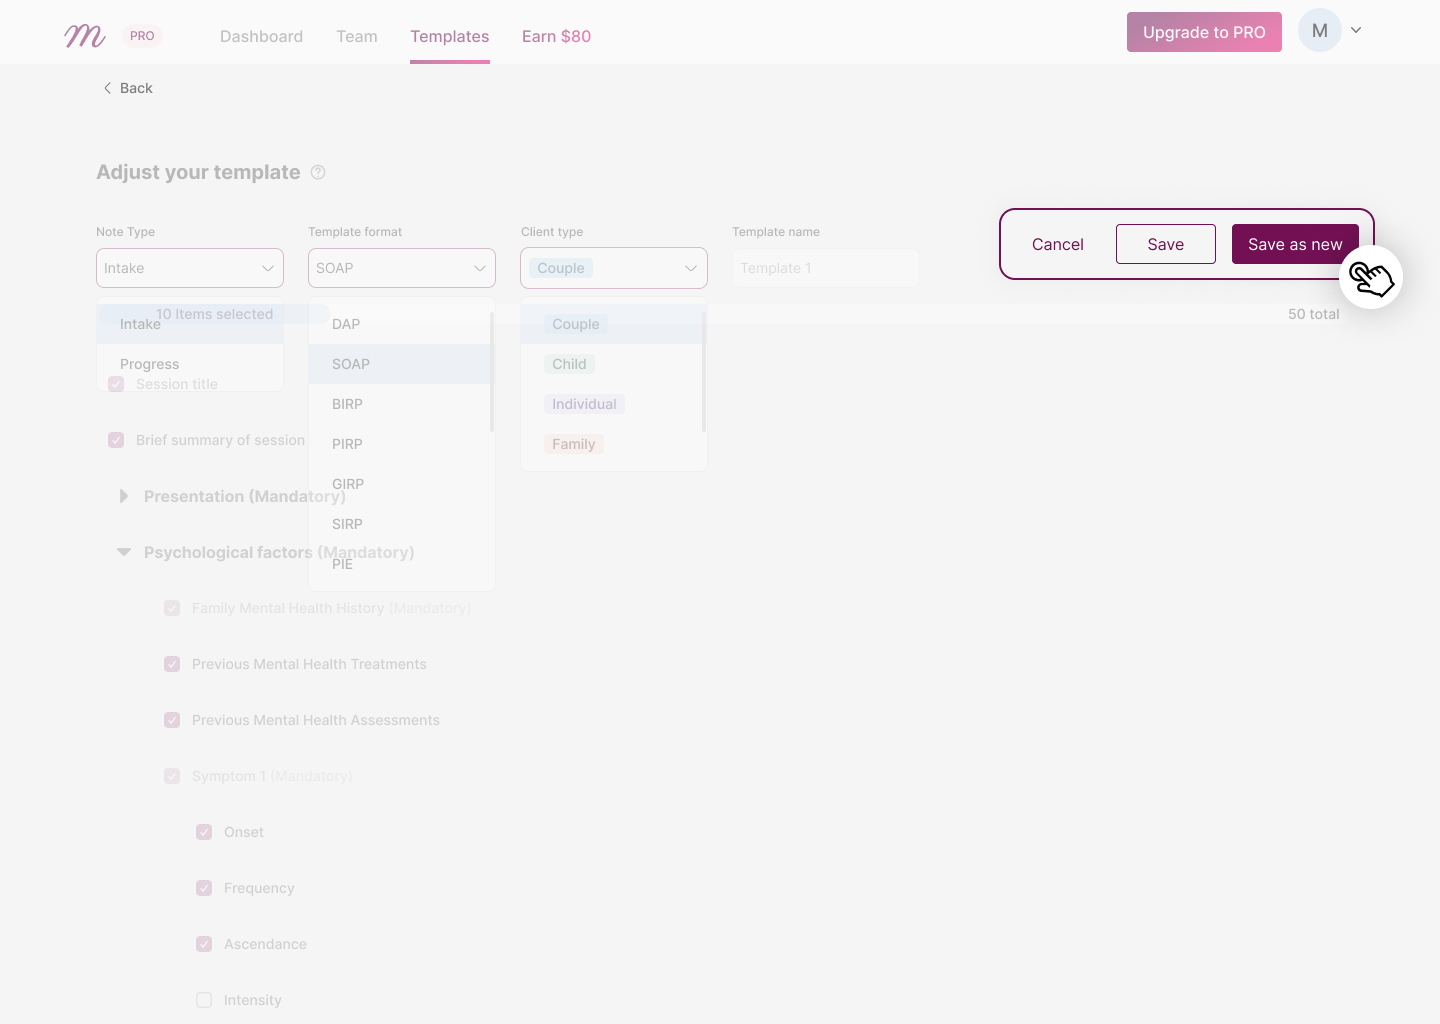This screenshot has height=1024, width=1440.
Task: Toggle Previous Mental Health Treatments checkbox
Action: [172, 664]
